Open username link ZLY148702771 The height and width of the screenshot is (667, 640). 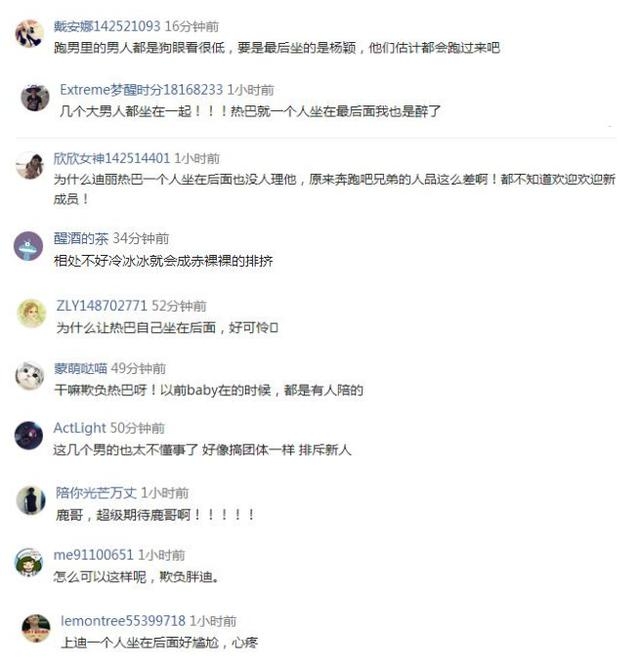102,305
